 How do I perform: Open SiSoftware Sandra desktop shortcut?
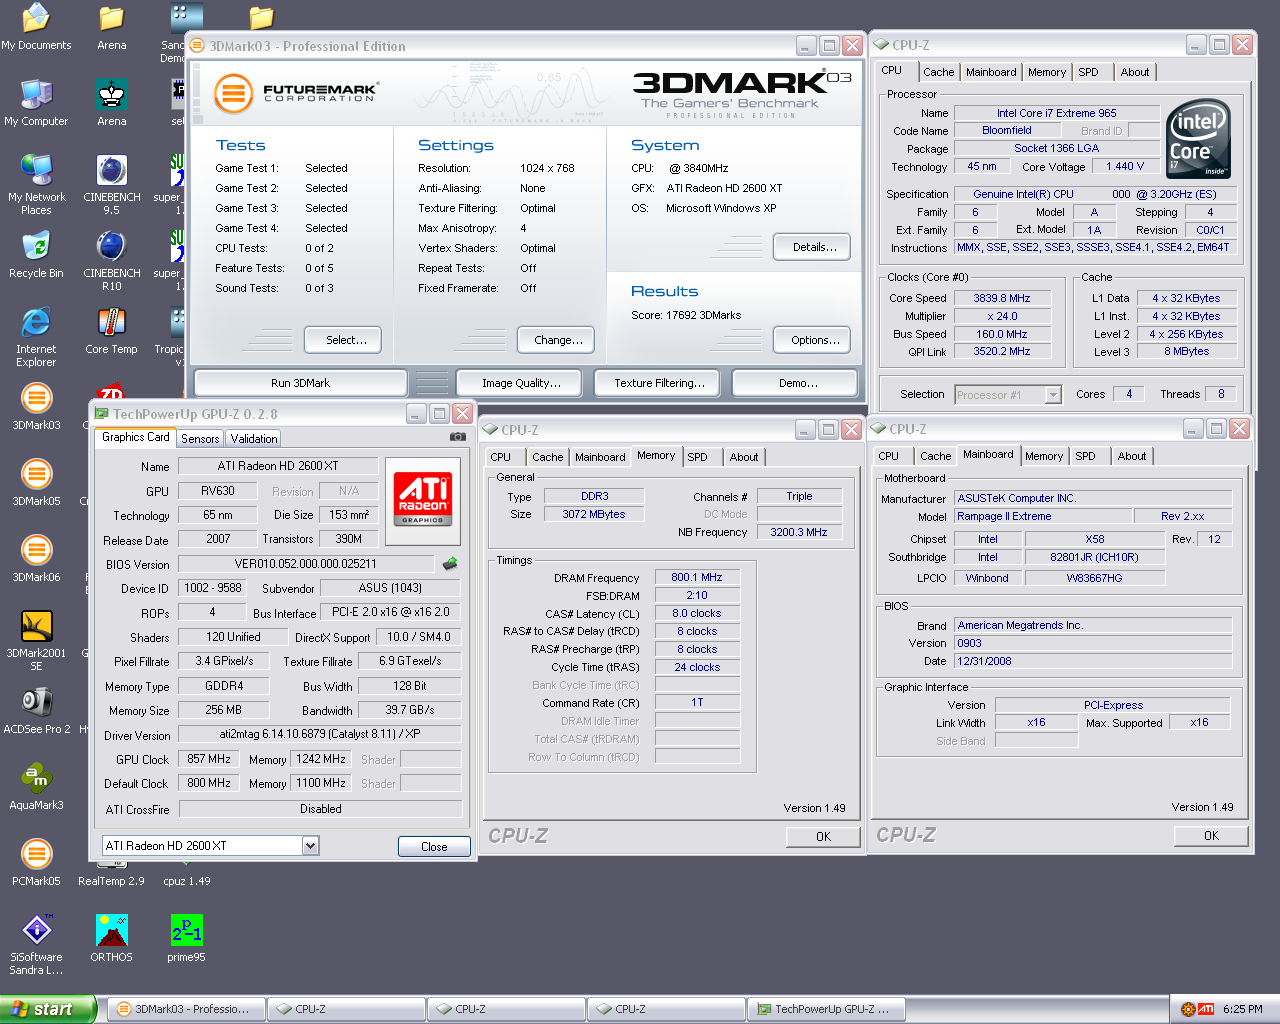point(36,945)
